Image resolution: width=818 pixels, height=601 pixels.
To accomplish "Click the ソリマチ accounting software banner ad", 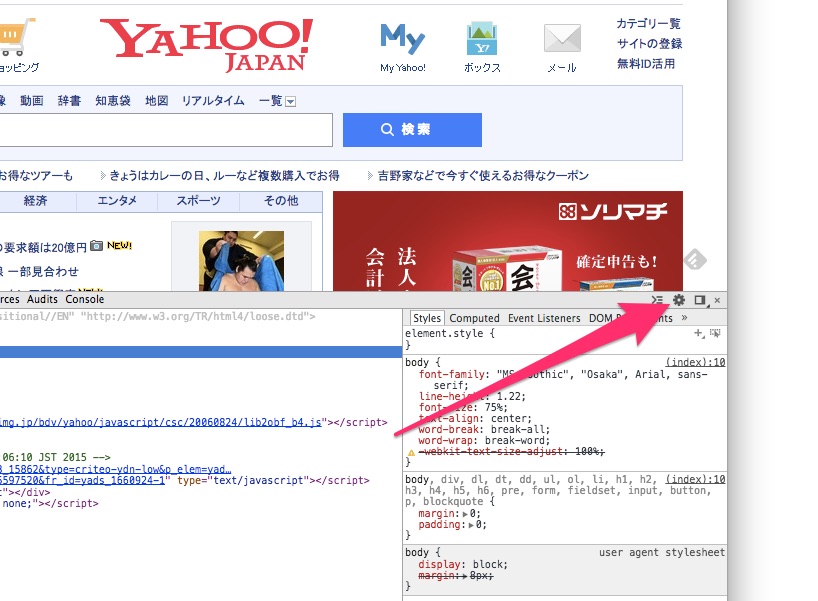I will pyautogui.click(x=508, y=241).
